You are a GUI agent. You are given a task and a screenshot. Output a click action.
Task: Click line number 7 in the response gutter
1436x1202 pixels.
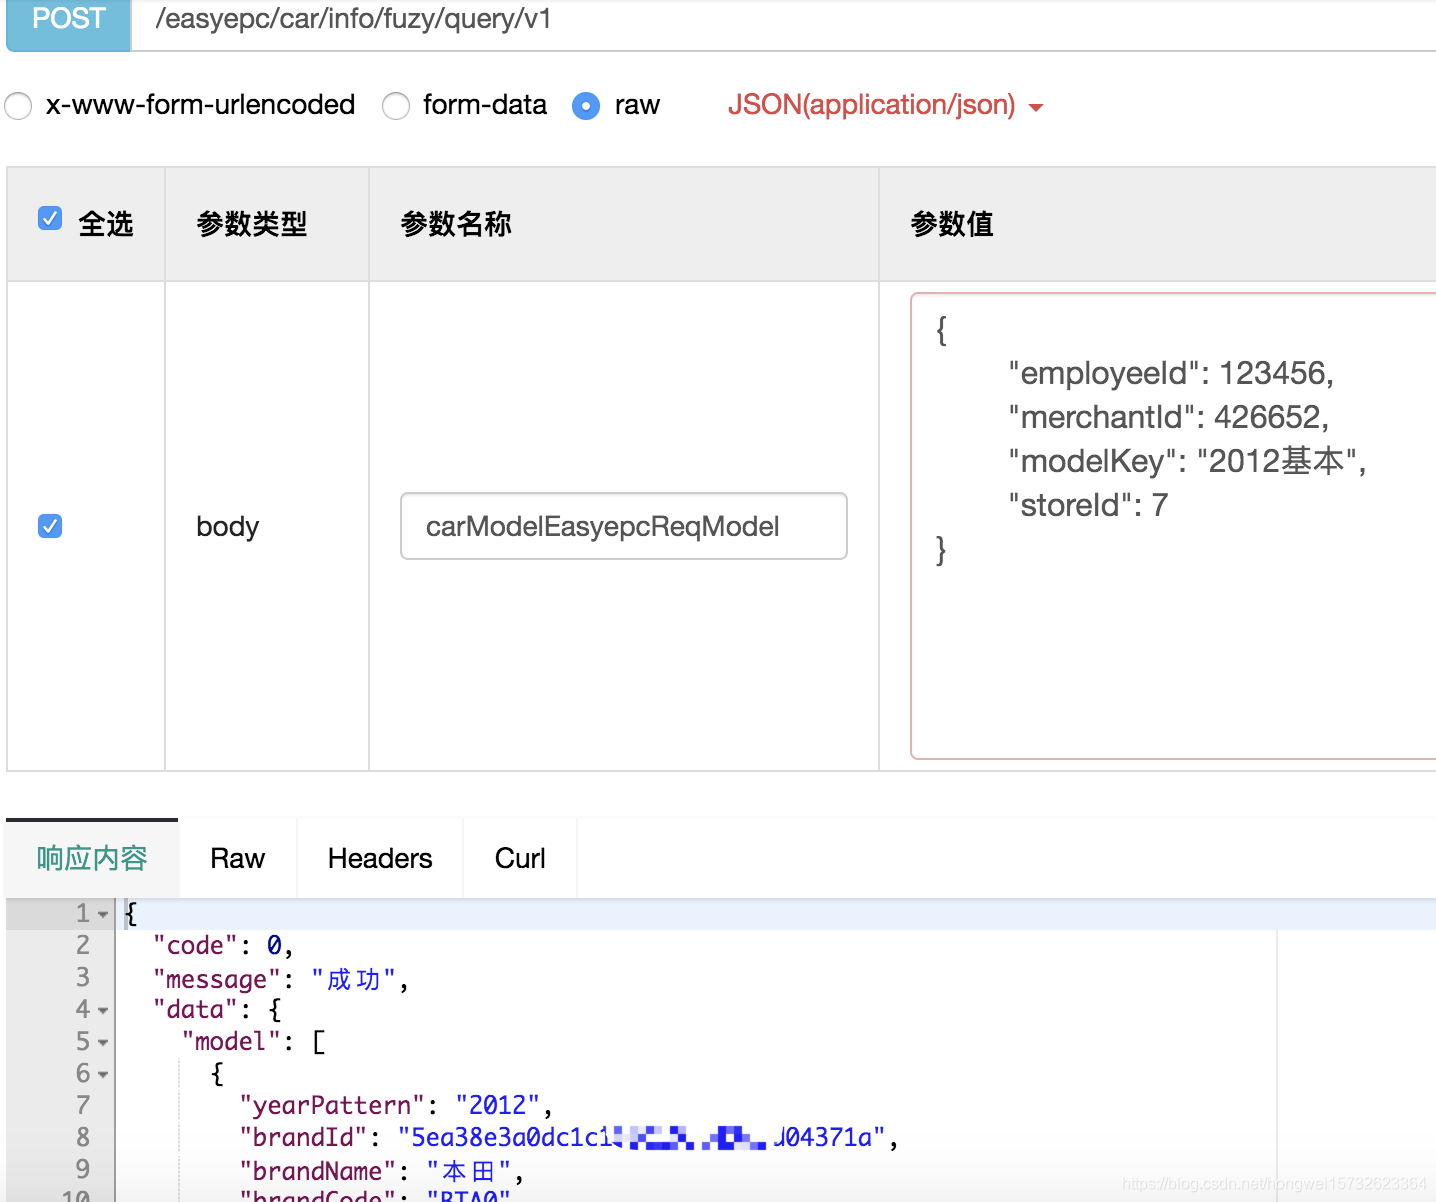tap(83, 1106)
